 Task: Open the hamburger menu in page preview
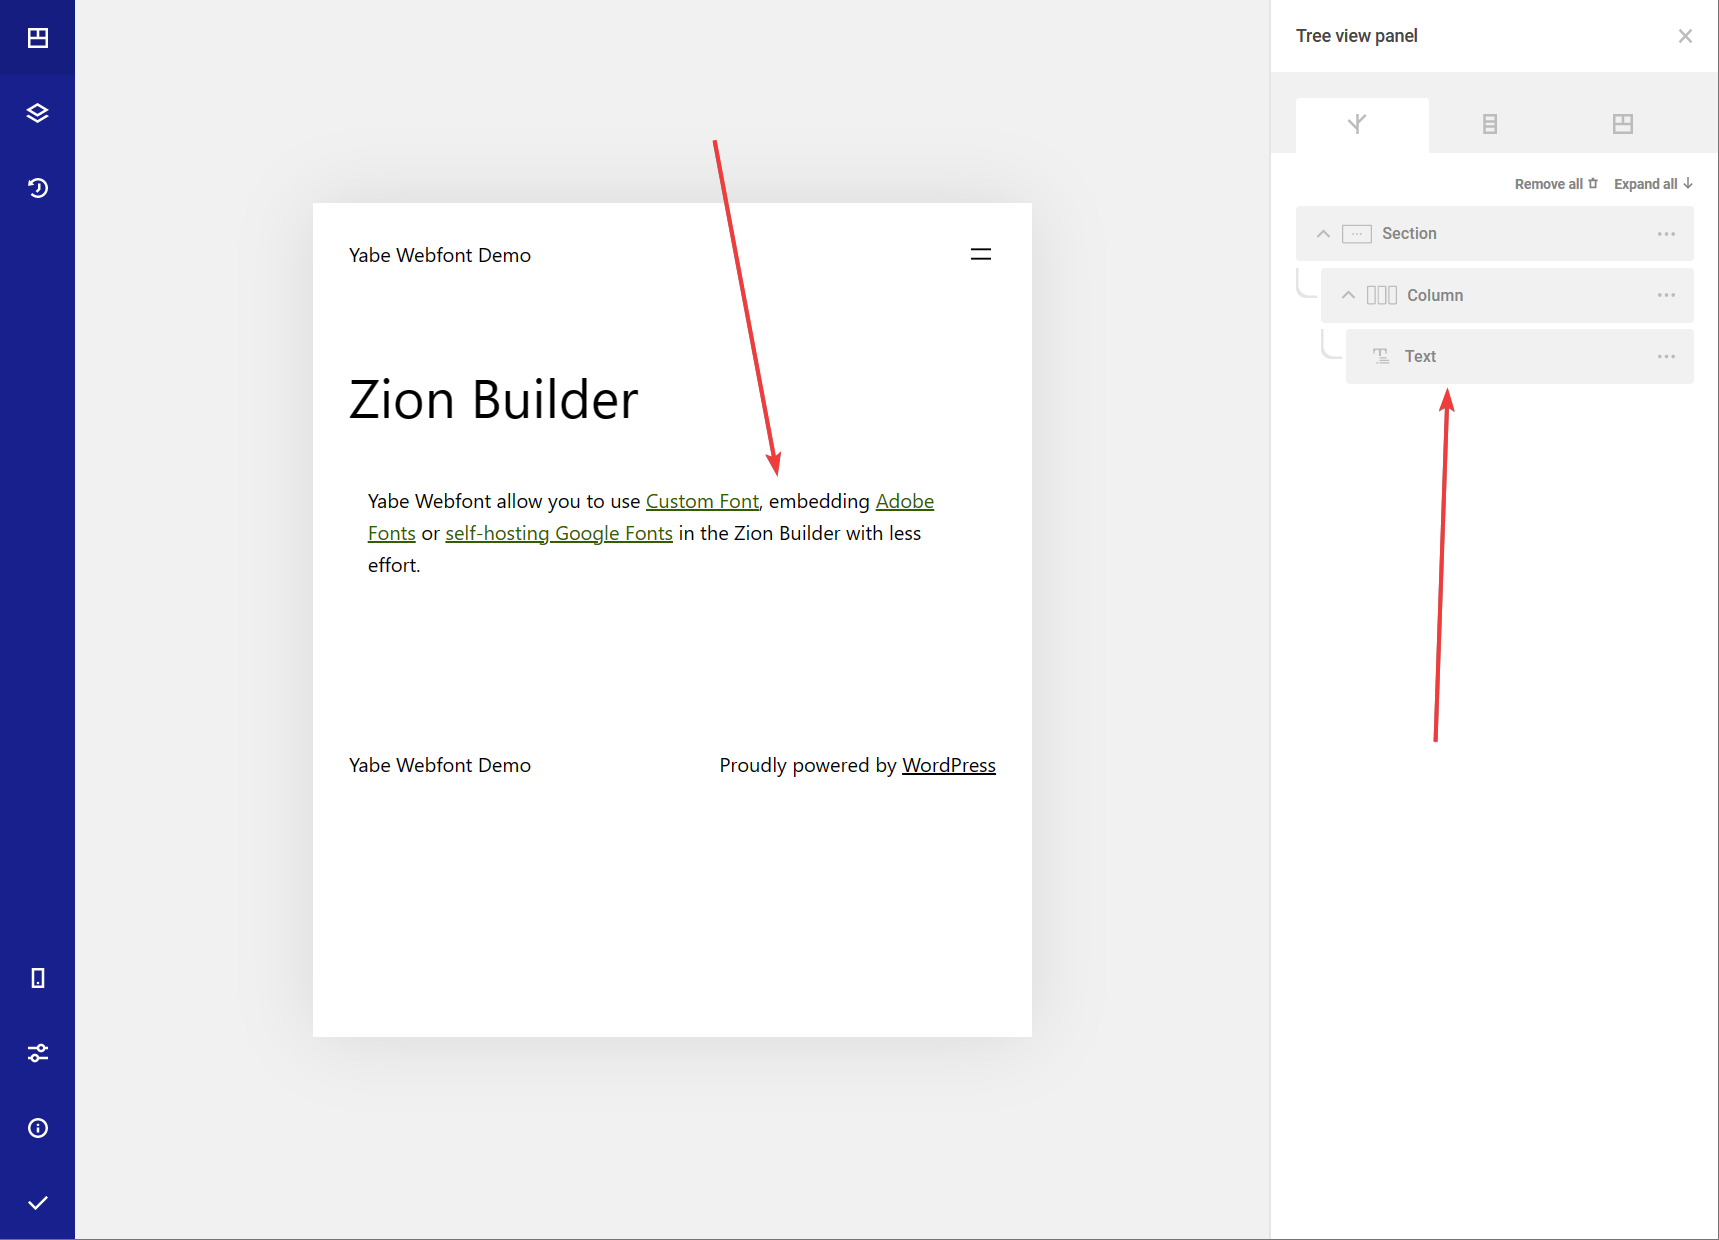[x=981, y=255]
